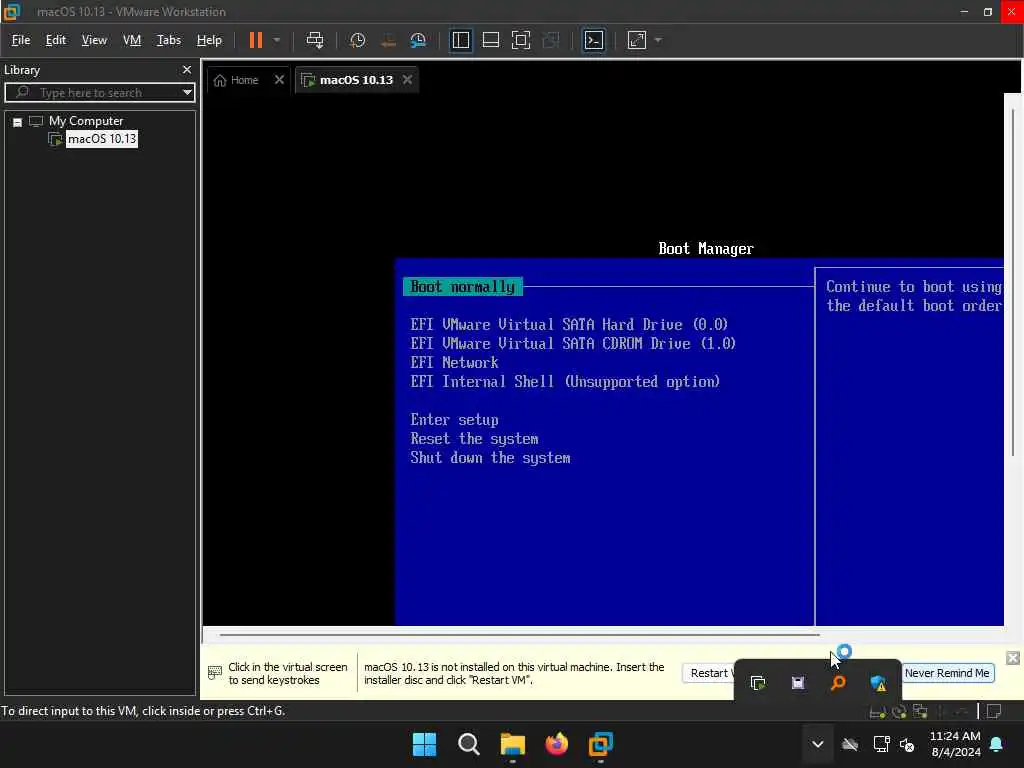Screen dimensions: 1024x768
Task: Click the OneDrive tray icon
Action: point(850,744)
